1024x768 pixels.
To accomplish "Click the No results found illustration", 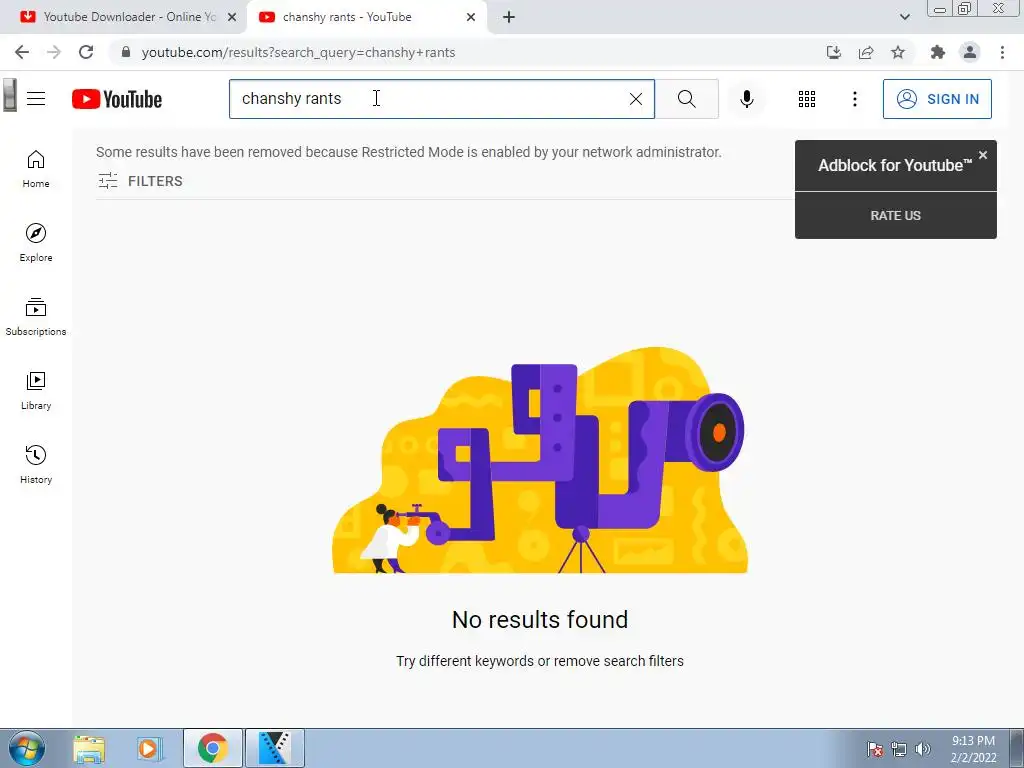I will [x=539, y=460].
